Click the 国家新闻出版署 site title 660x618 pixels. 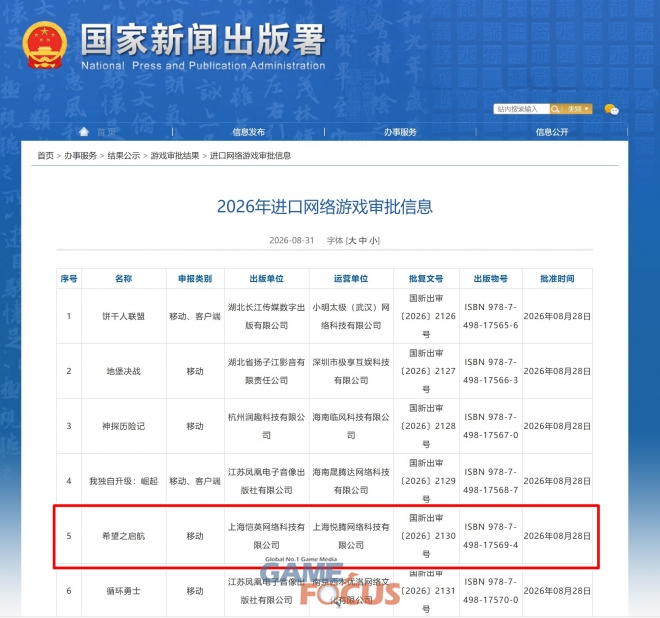click(x=203, y=40)
